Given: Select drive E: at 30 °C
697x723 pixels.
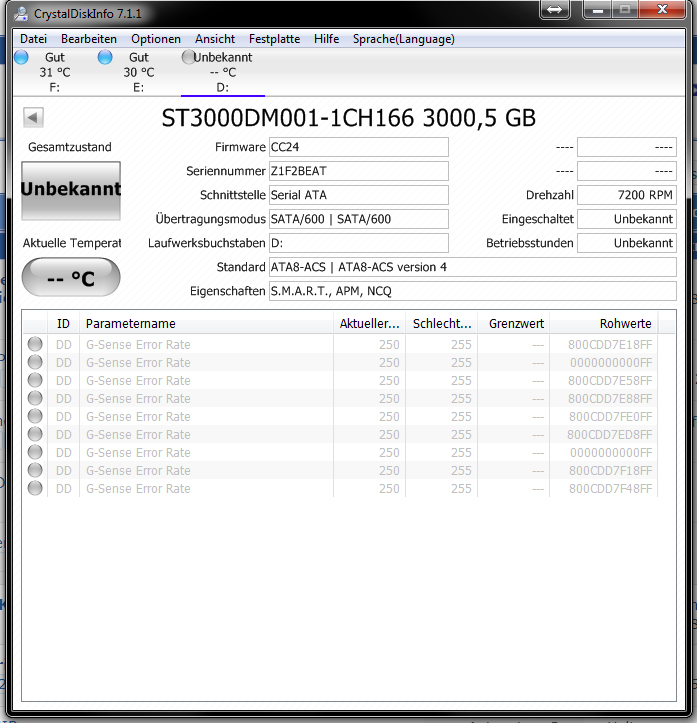Looking at the screenshot, I should 138,72.
